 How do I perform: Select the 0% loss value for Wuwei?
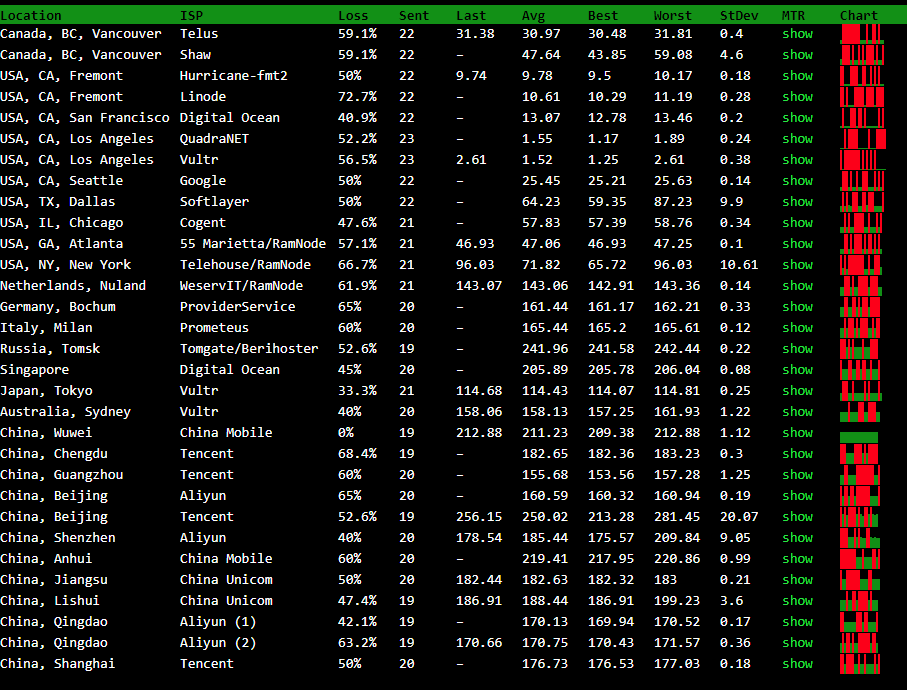click(346, 433)
